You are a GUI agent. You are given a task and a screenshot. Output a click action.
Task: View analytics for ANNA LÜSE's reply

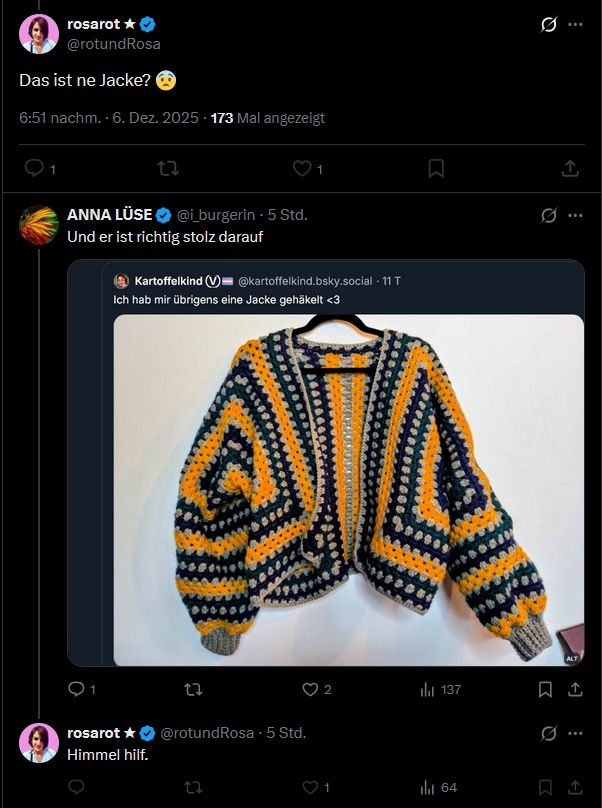(x=425, y=690)
